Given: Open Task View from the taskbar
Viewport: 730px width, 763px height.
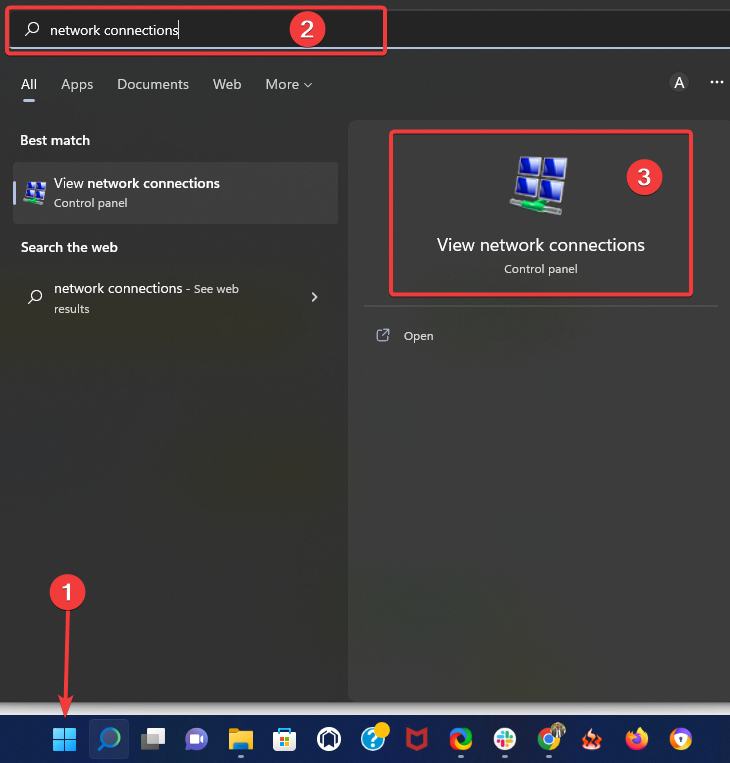Looking at the screenshot, I should point(153,739).
